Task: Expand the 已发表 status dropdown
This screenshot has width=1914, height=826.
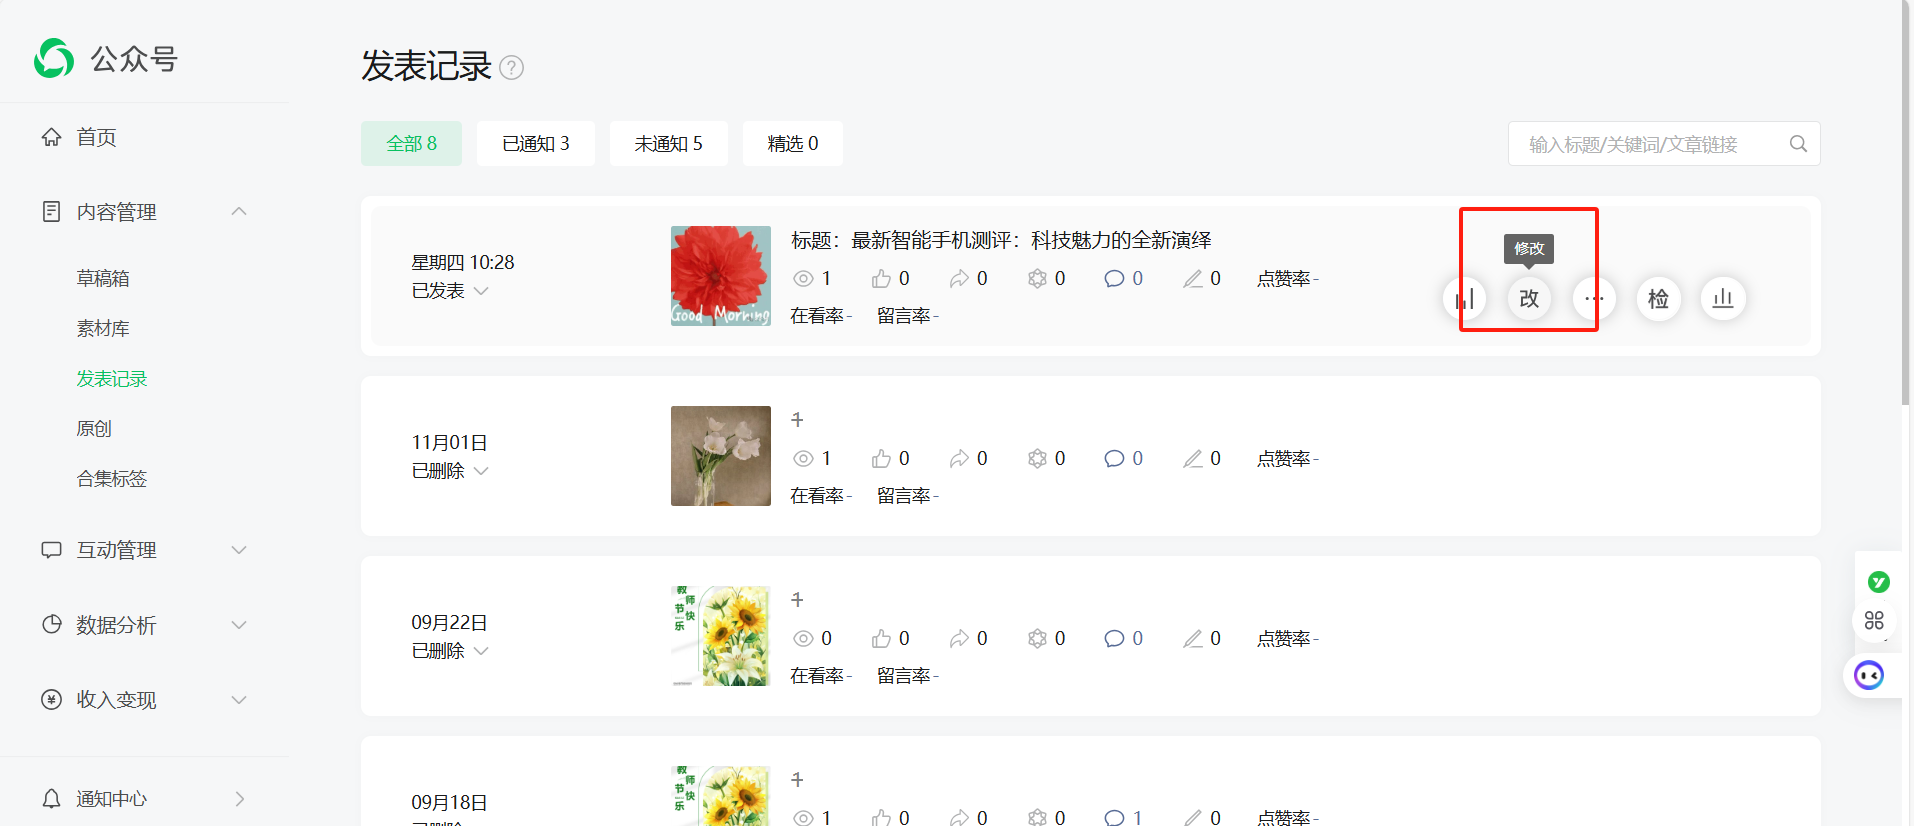Action: pyautogui.click(x=481, y=291)
